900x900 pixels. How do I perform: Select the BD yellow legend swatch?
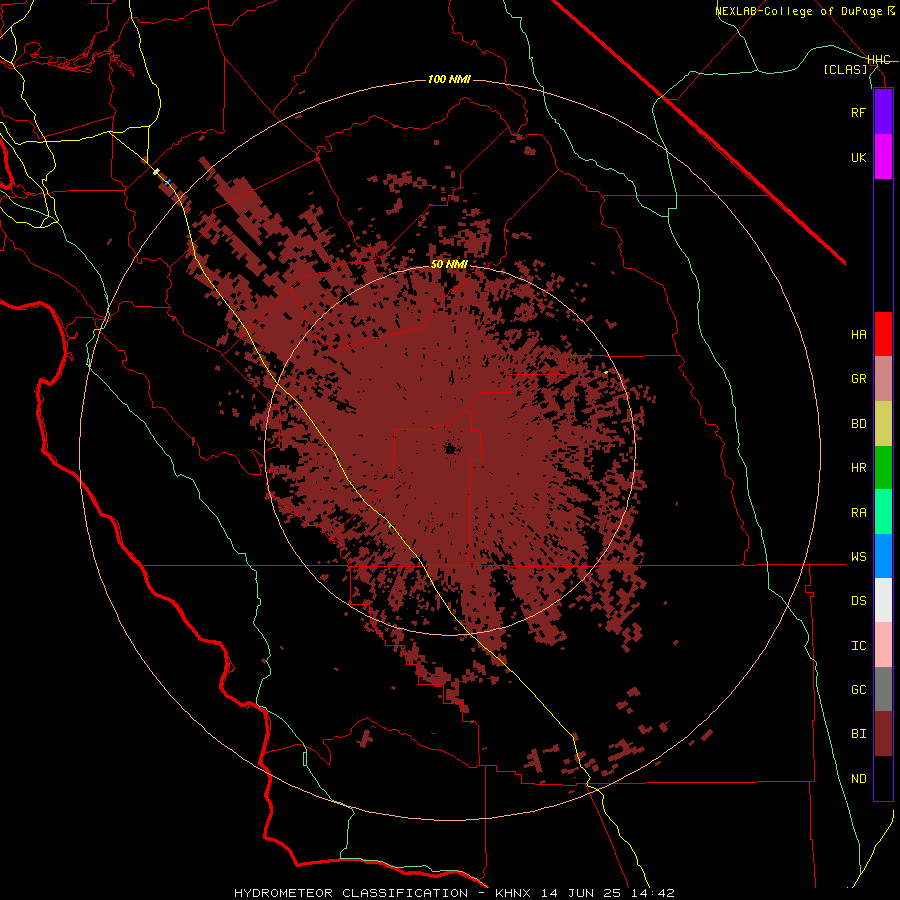point(883,424)
